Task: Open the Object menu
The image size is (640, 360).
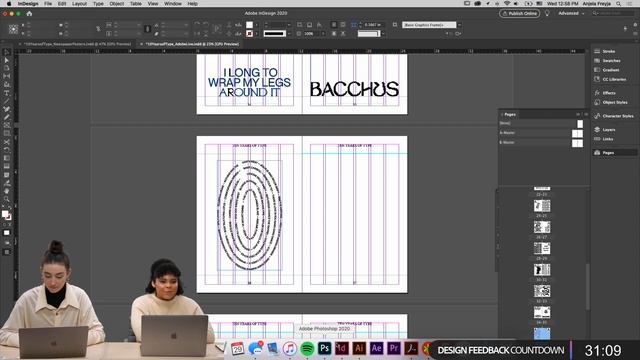Action: click(117, 4)
